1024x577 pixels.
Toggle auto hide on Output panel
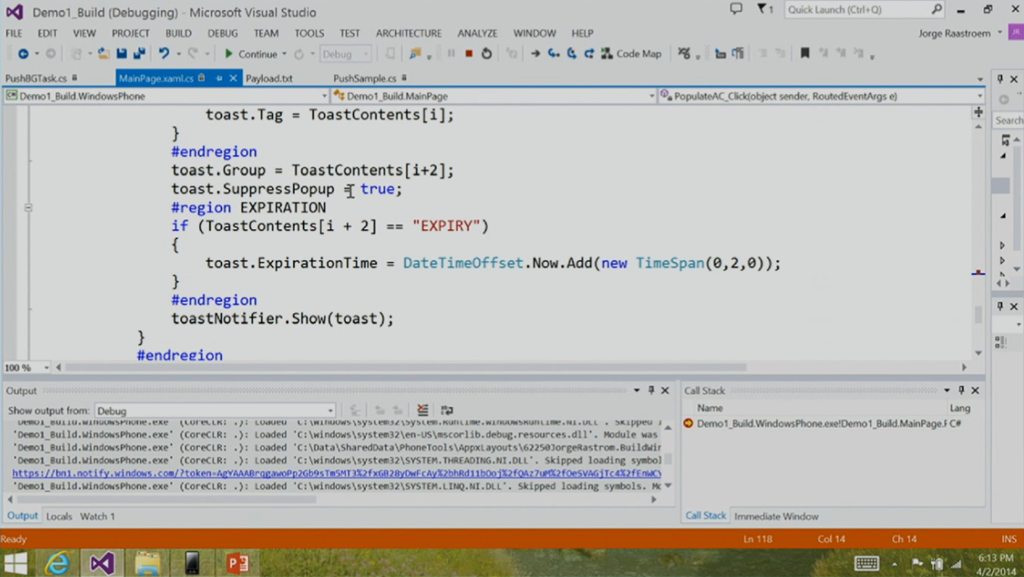pos(651,390)
